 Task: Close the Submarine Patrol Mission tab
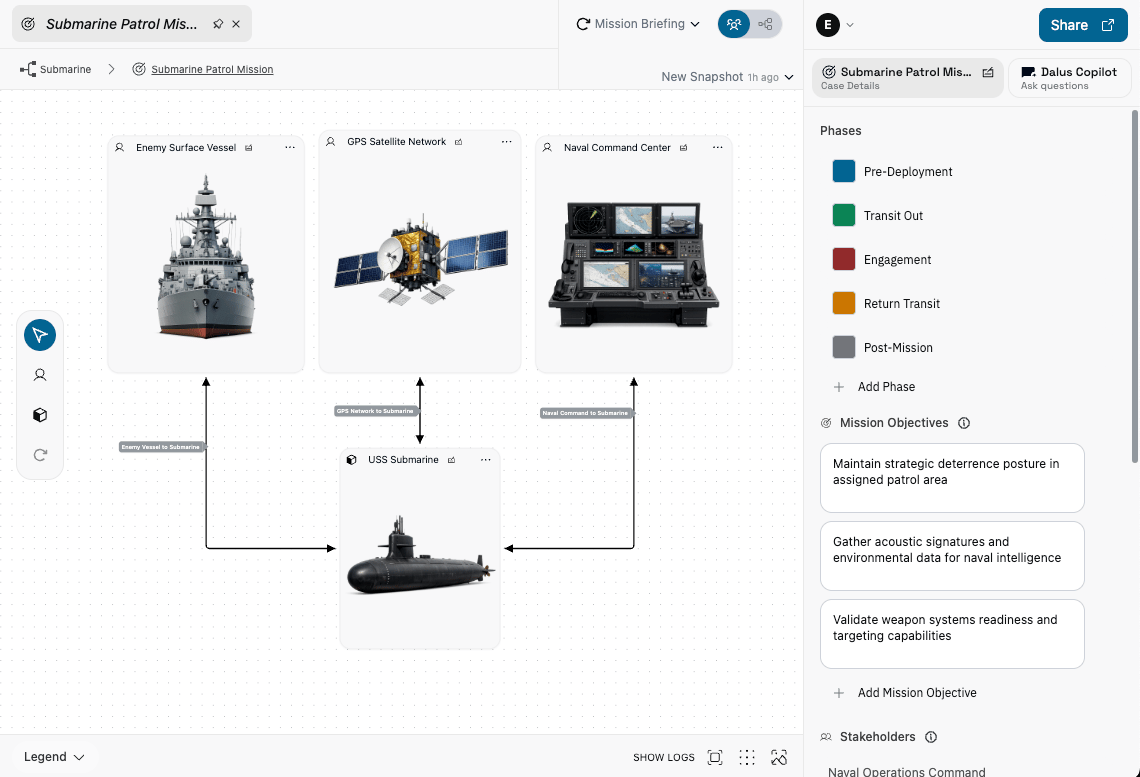236,24
